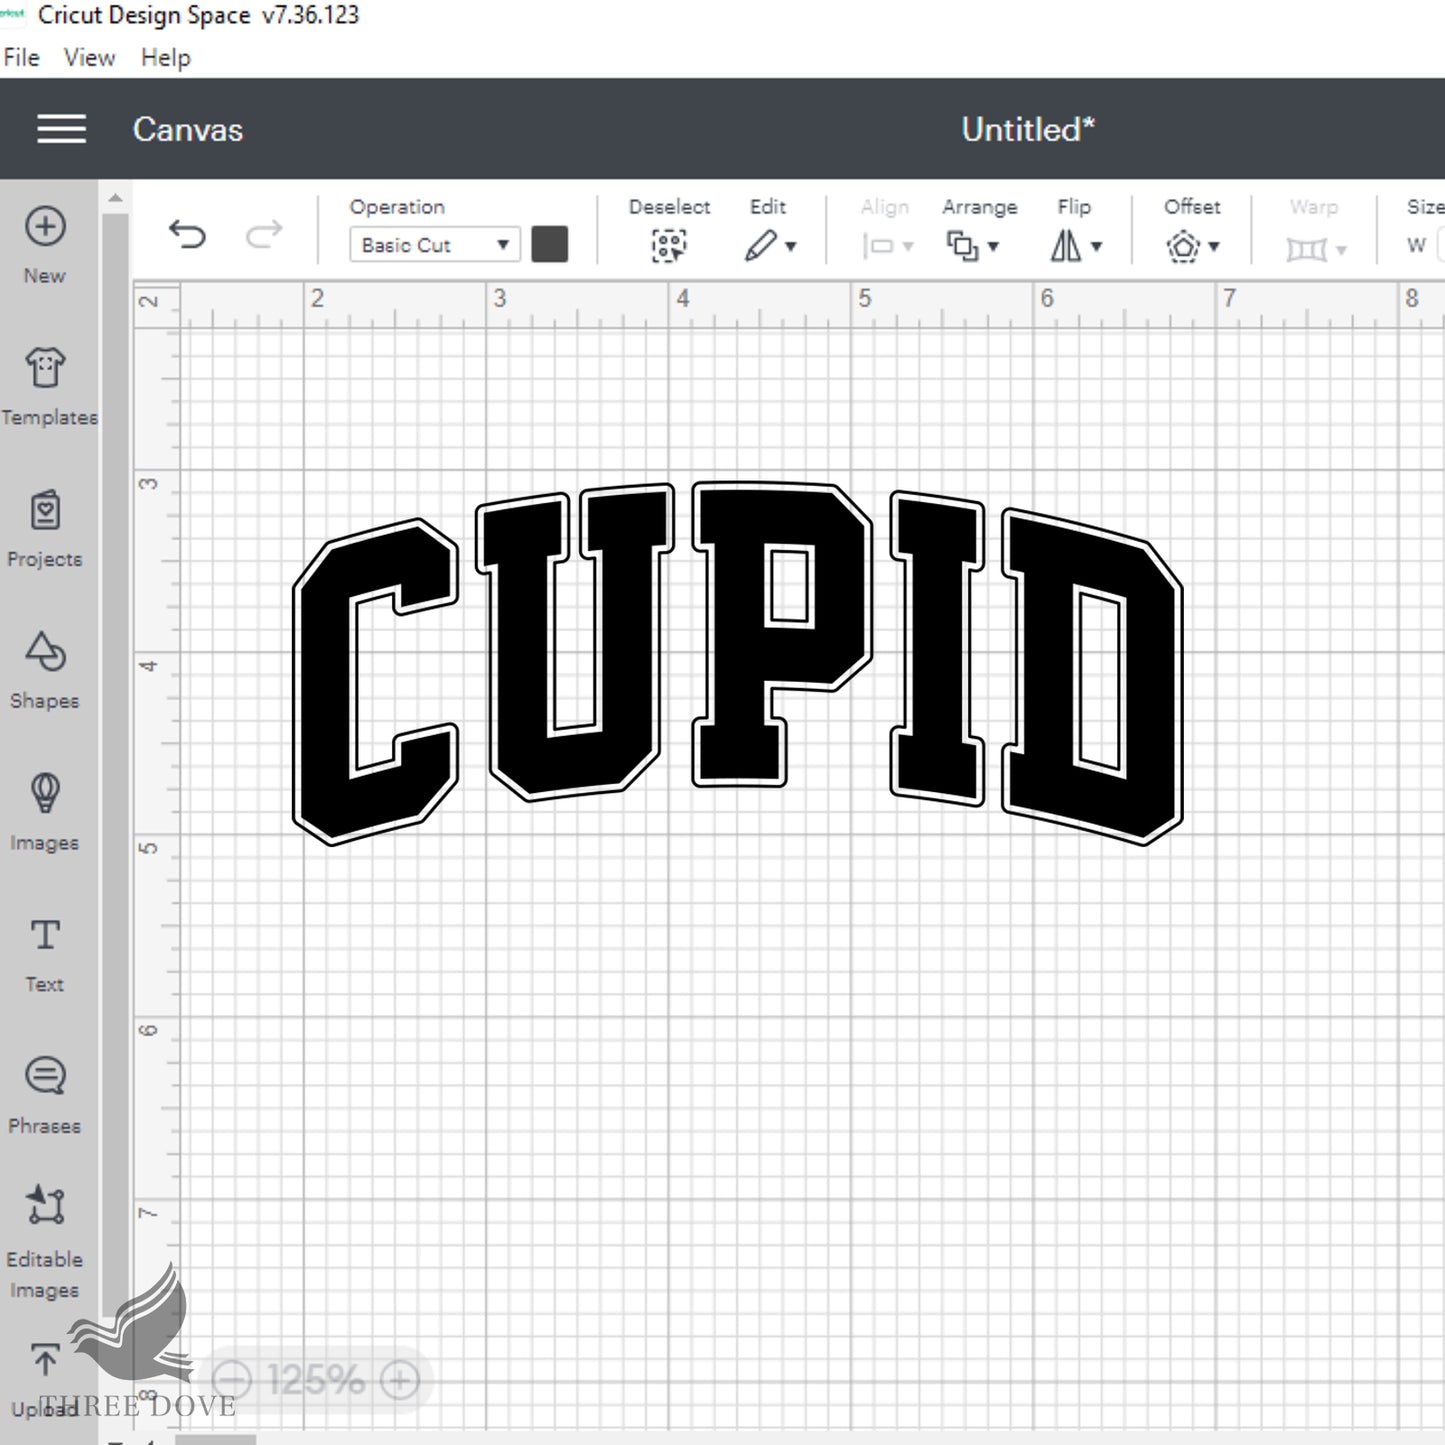1445x1445 pixels.
Task: Click the Canvas header label
Action: tap(188, 129)
